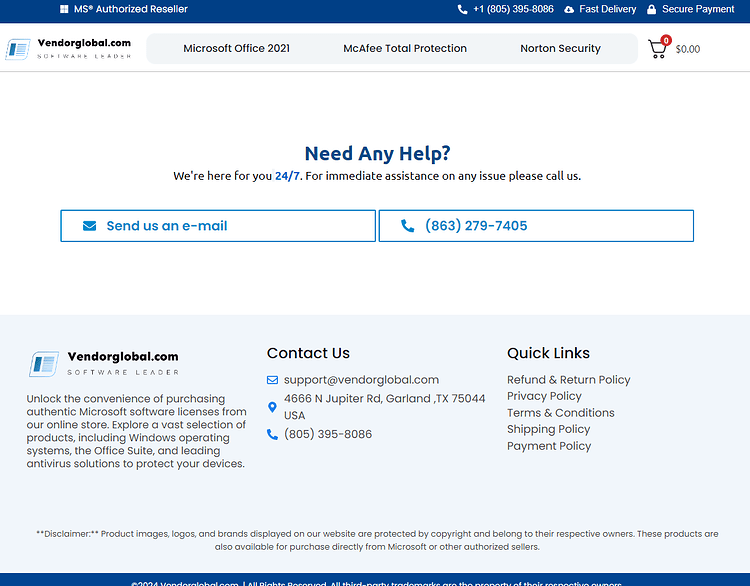The width and height of the screenshot is (750, 586).
Task: Open Shipping Policy link
Action: coord(549,429)
